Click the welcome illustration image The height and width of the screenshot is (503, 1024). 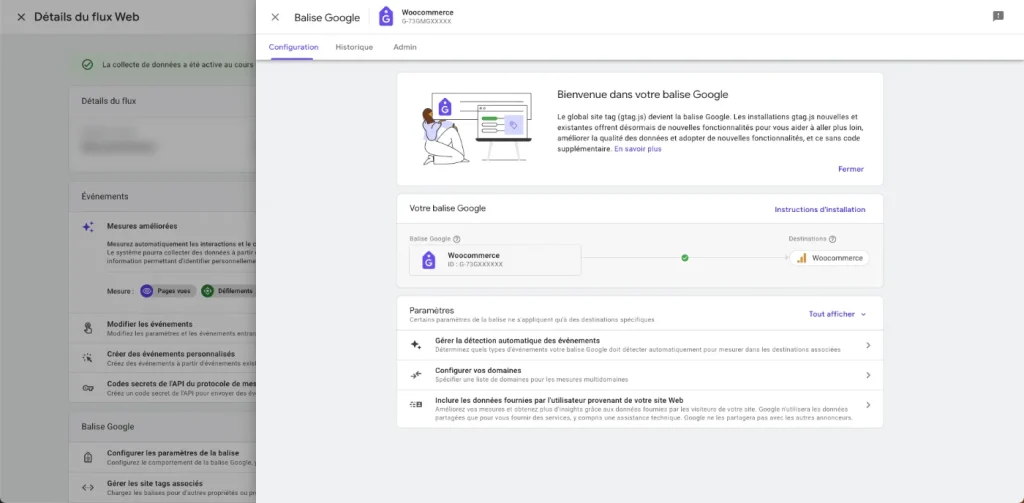pyautogui.click(x=476, y=128)
